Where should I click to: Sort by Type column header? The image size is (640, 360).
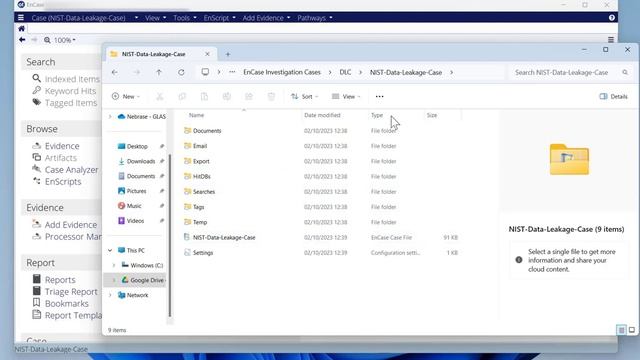click(377, 116)
